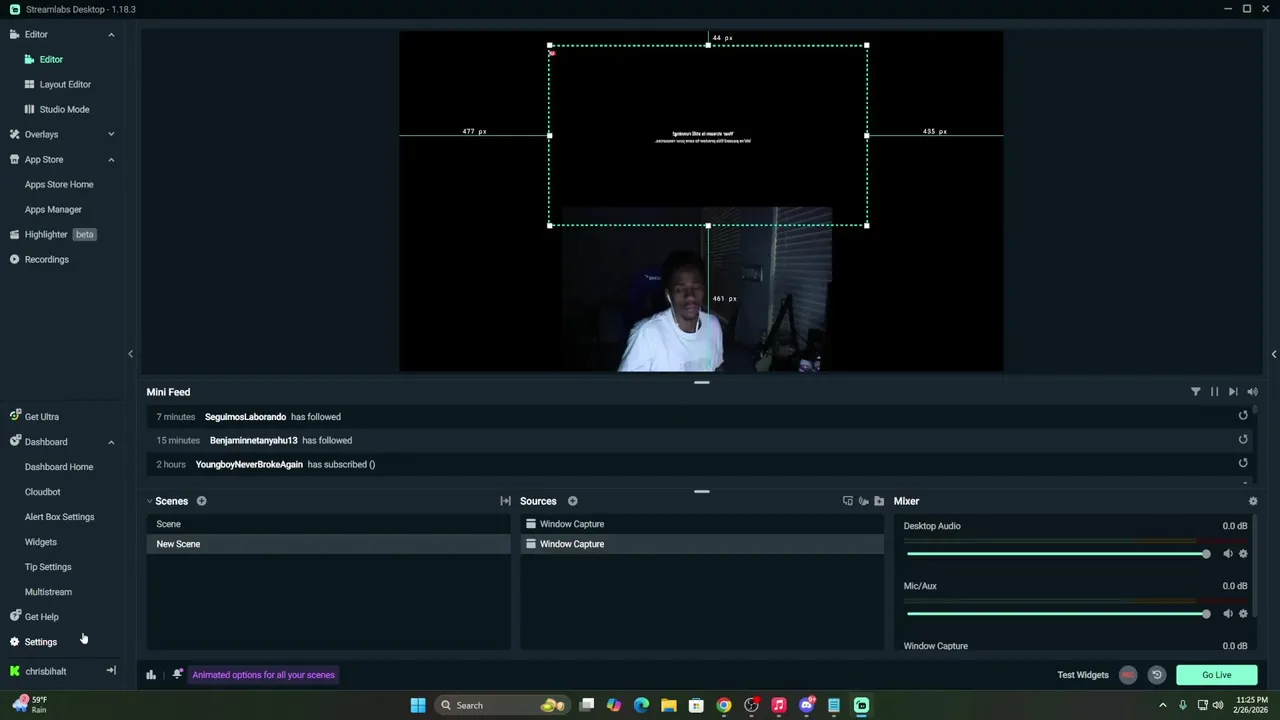Image resolution: width=1280 pixels, height=720 pixels.
Task: Open the Layout Editor
Action: click(65, 84)
